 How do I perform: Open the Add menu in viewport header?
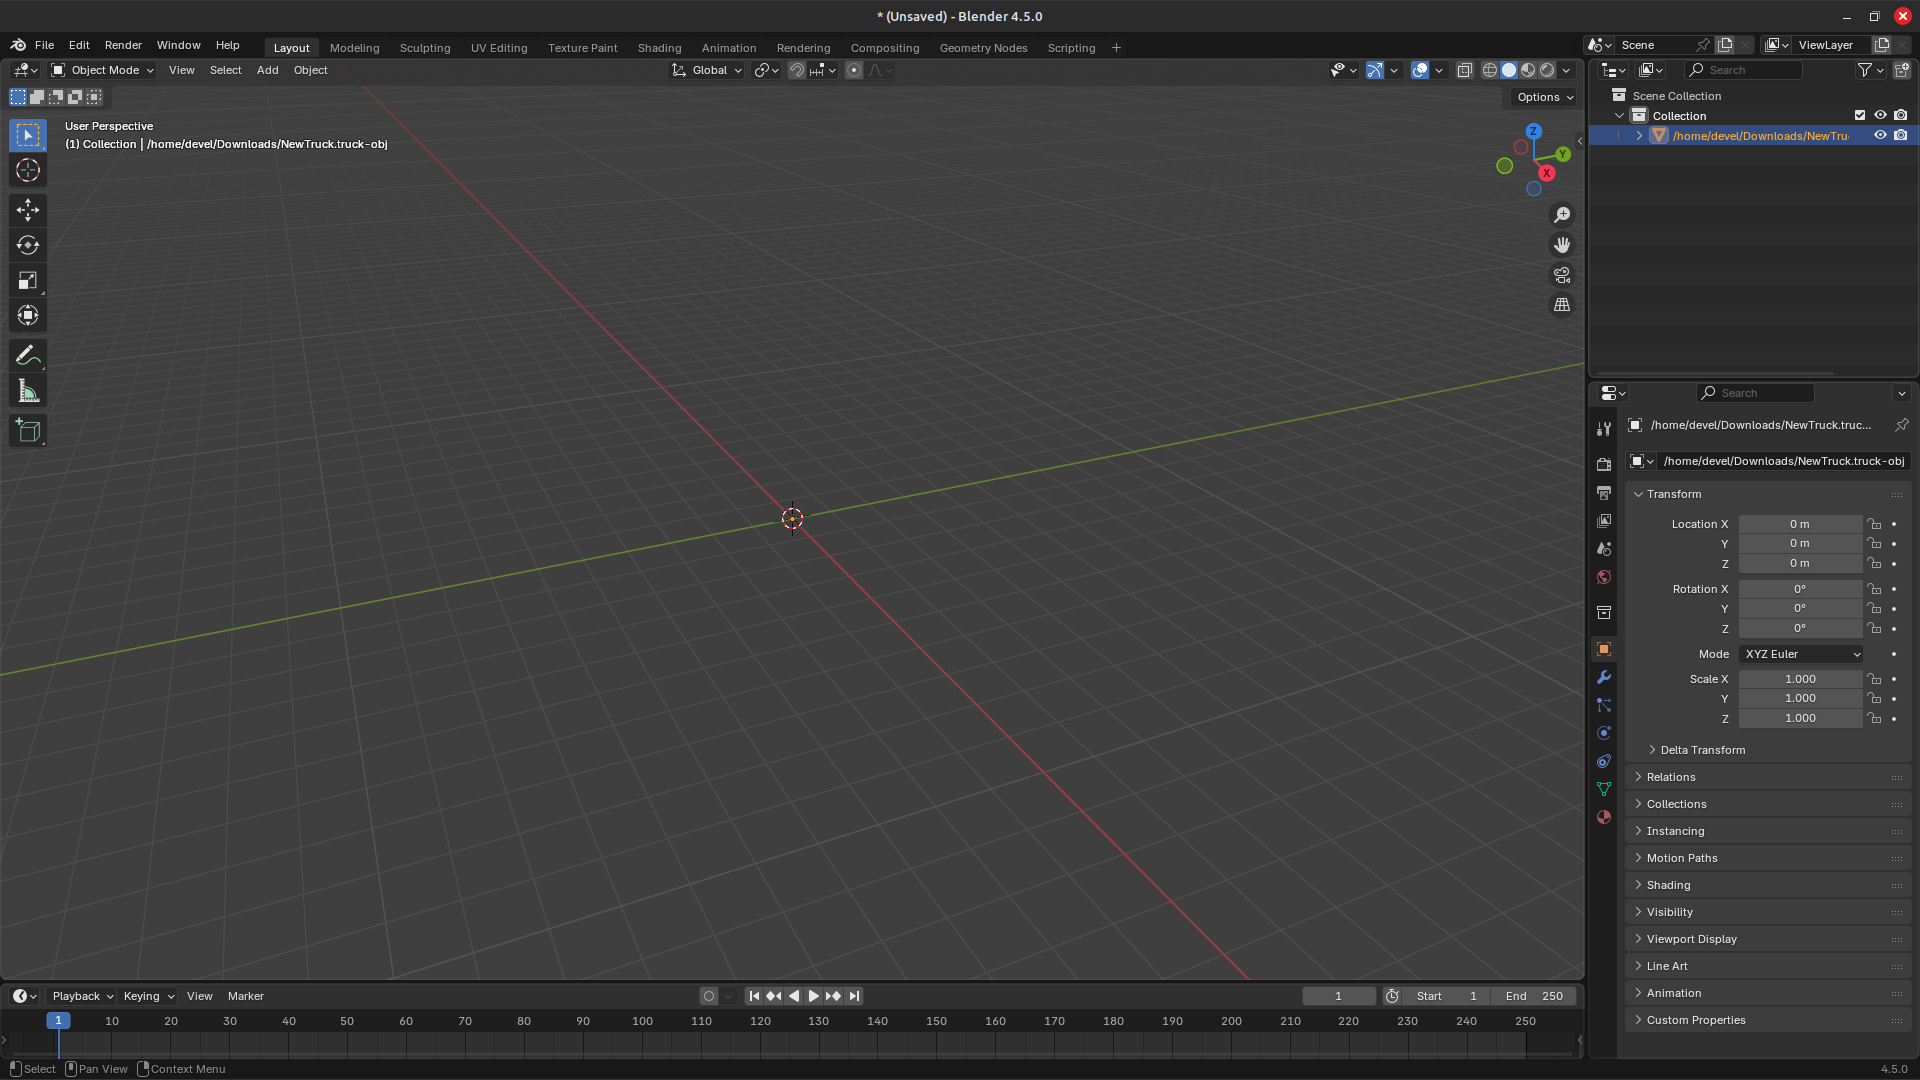click(267, 70)
